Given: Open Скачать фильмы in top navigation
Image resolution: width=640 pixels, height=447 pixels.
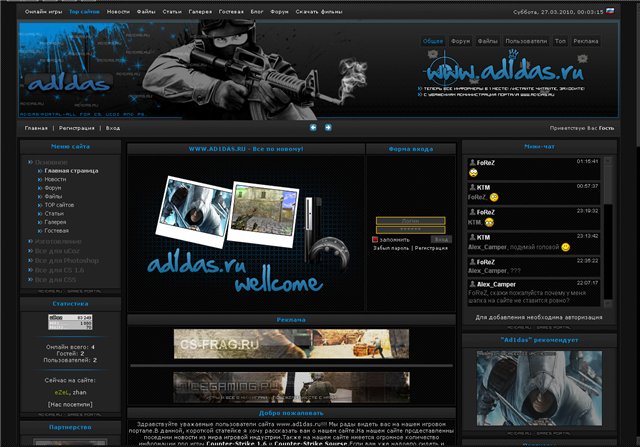Looking at the screenshot, I should [319, 12].
